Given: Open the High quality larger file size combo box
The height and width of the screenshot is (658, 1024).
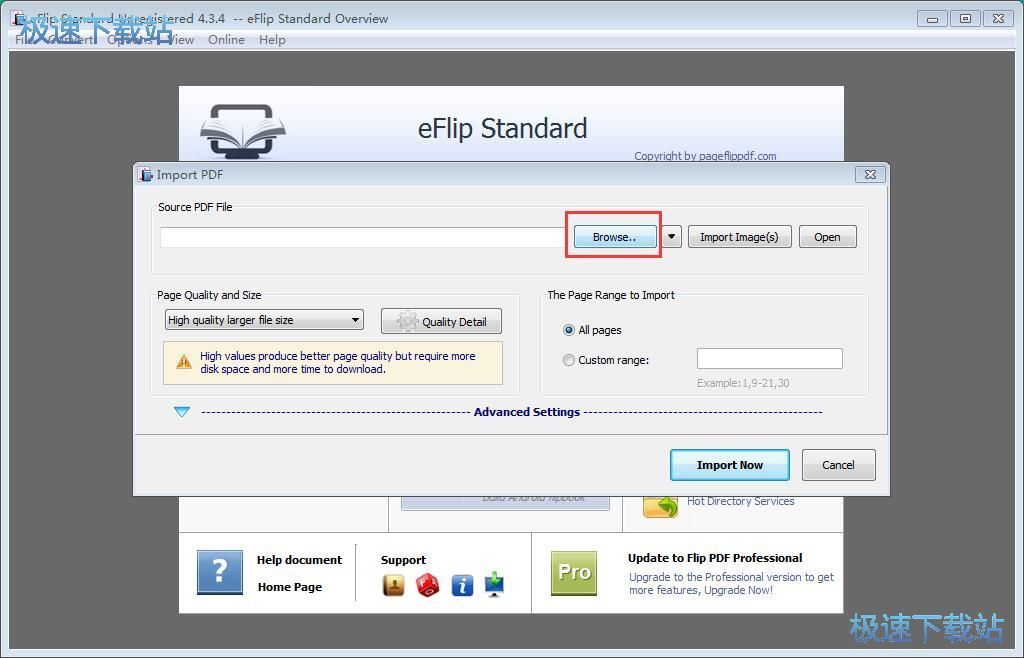Looking at the screenshot, I should click(264, 320).
